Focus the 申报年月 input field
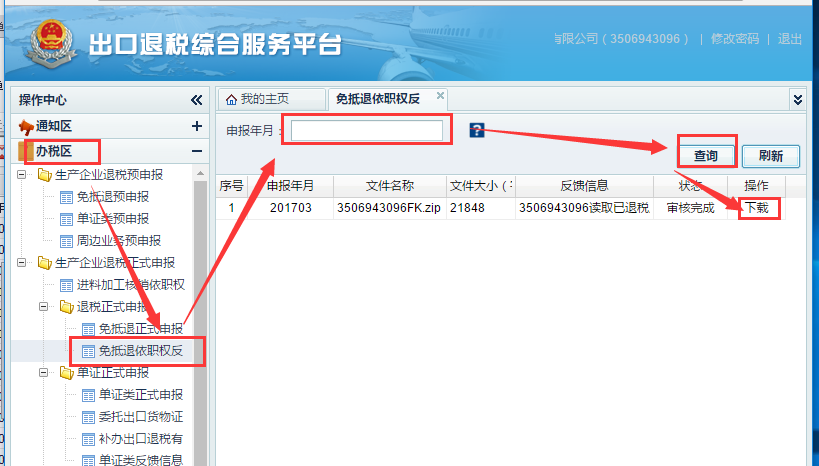The width and height of the screenshot is (819, 466). coord(366,131)
